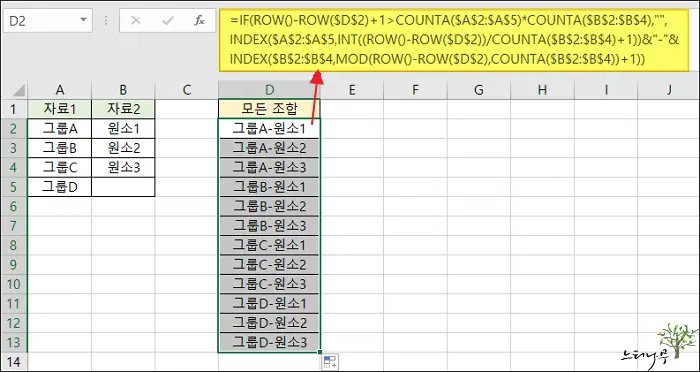Click the Select All corner triangle
The image size is (700, 372).
tap(18, 91)
